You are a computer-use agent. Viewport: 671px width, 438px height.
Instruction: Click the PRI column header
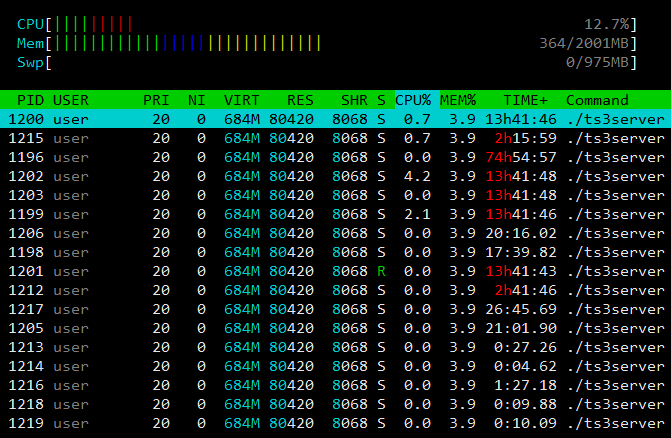pos(156,100)
